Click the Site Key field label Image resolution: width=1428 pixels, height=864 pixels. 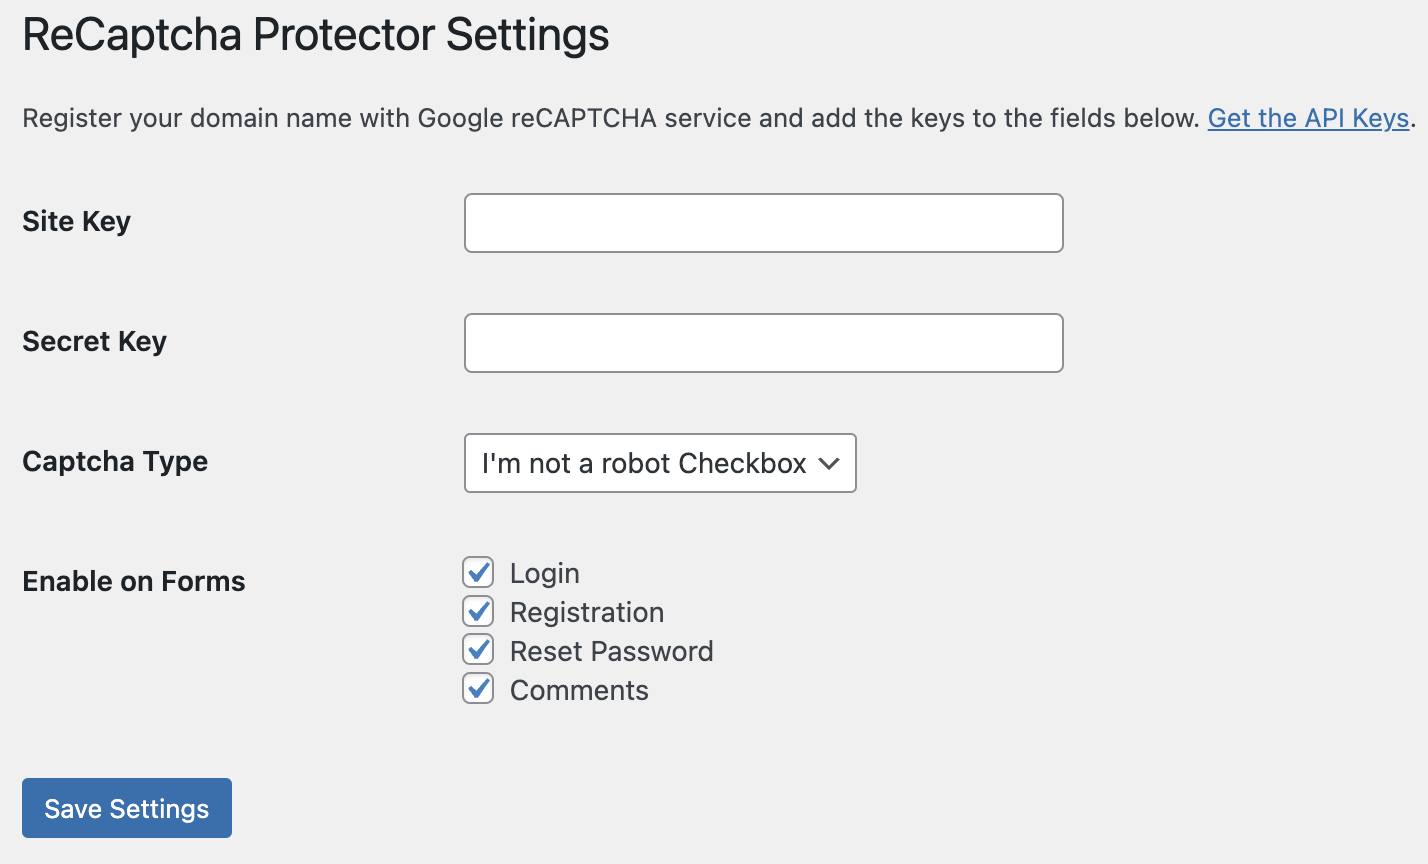pos(76,221)
